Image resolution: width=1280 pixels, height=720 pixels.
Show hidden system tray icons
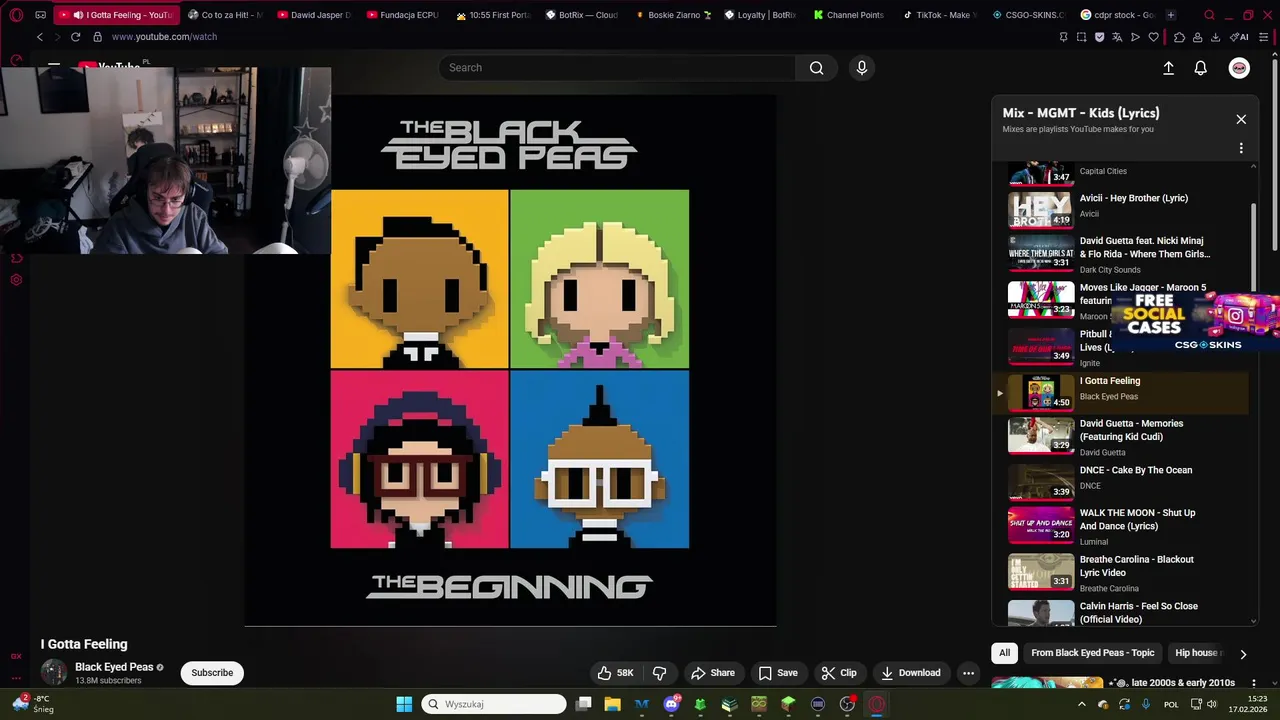coord(1081,704)
